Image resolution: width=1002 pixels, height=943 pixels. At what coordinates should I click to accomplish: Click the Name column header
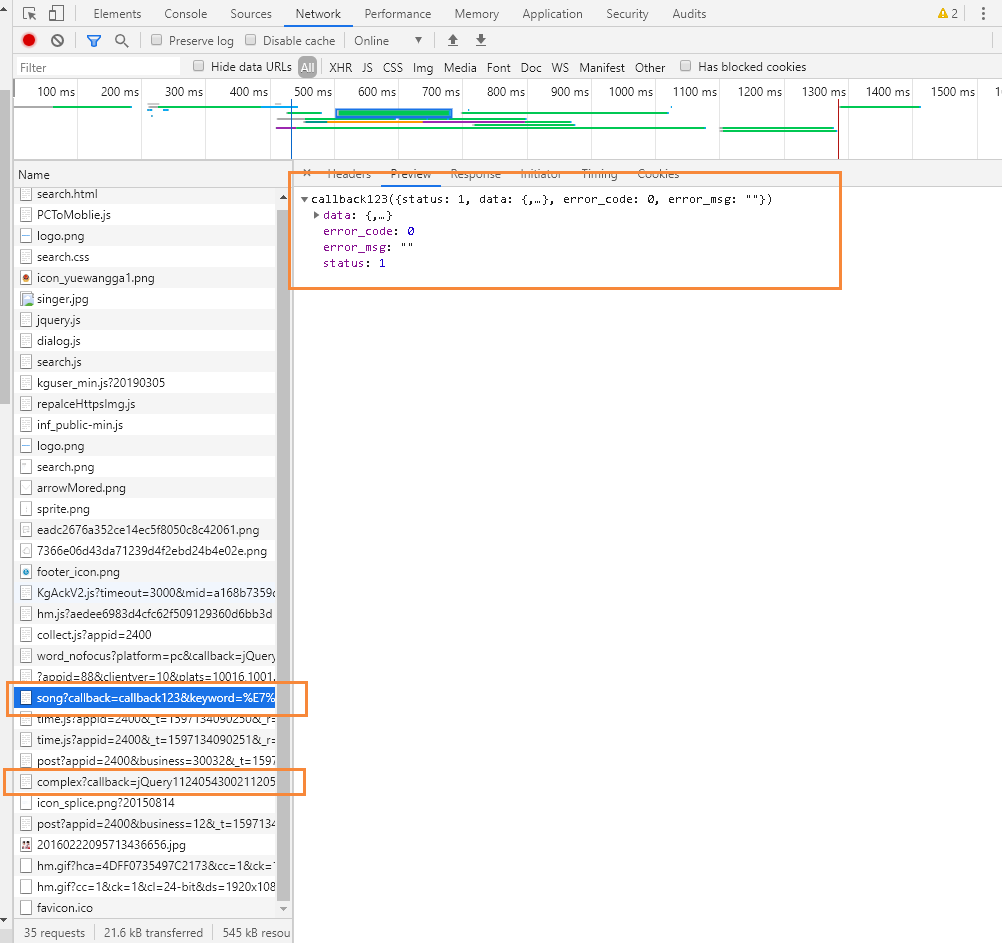tap(151, 174)
